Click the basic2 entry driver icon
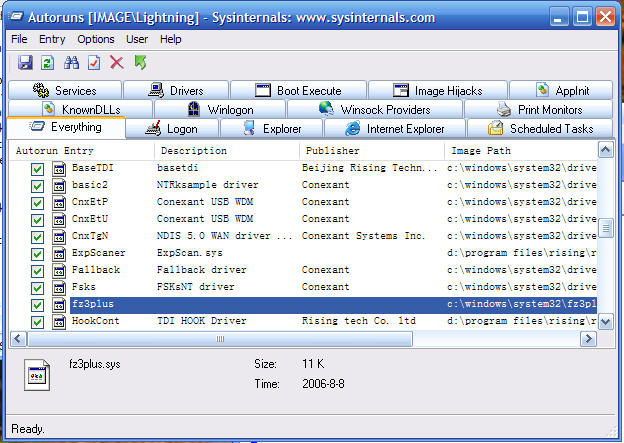 pos(59,186)
